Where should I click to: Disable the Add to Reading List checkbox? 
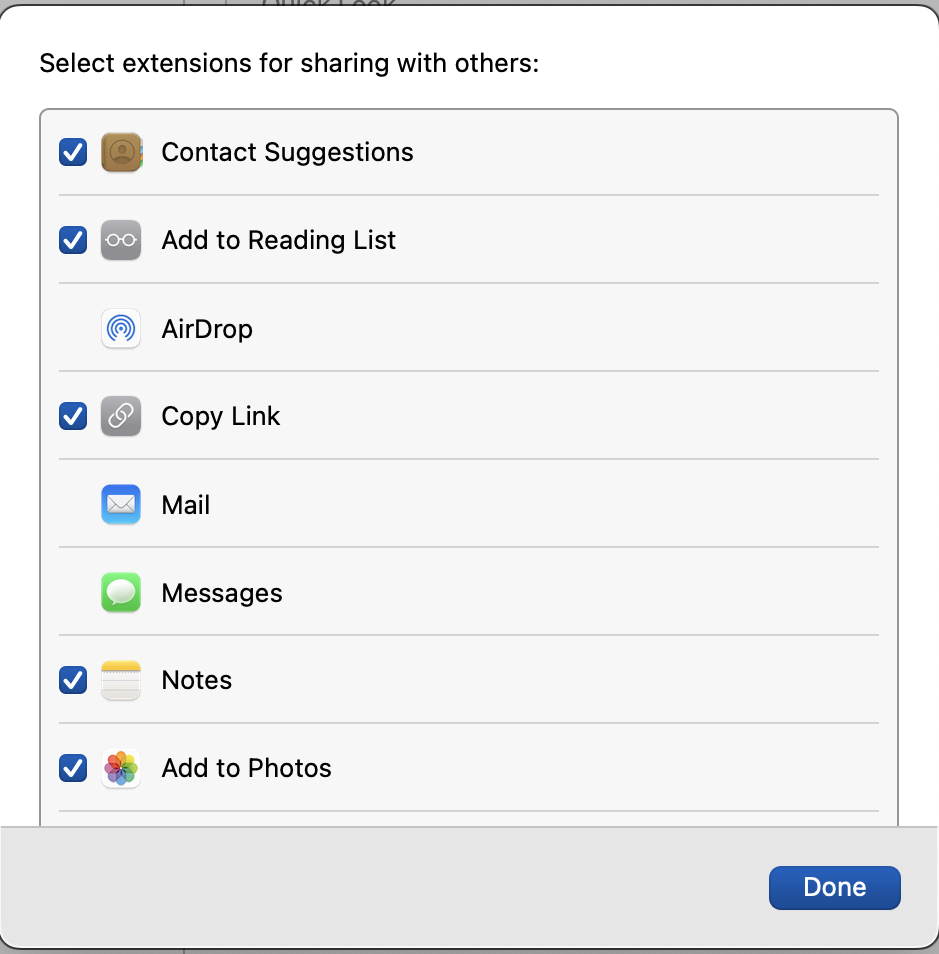(73, 240)
